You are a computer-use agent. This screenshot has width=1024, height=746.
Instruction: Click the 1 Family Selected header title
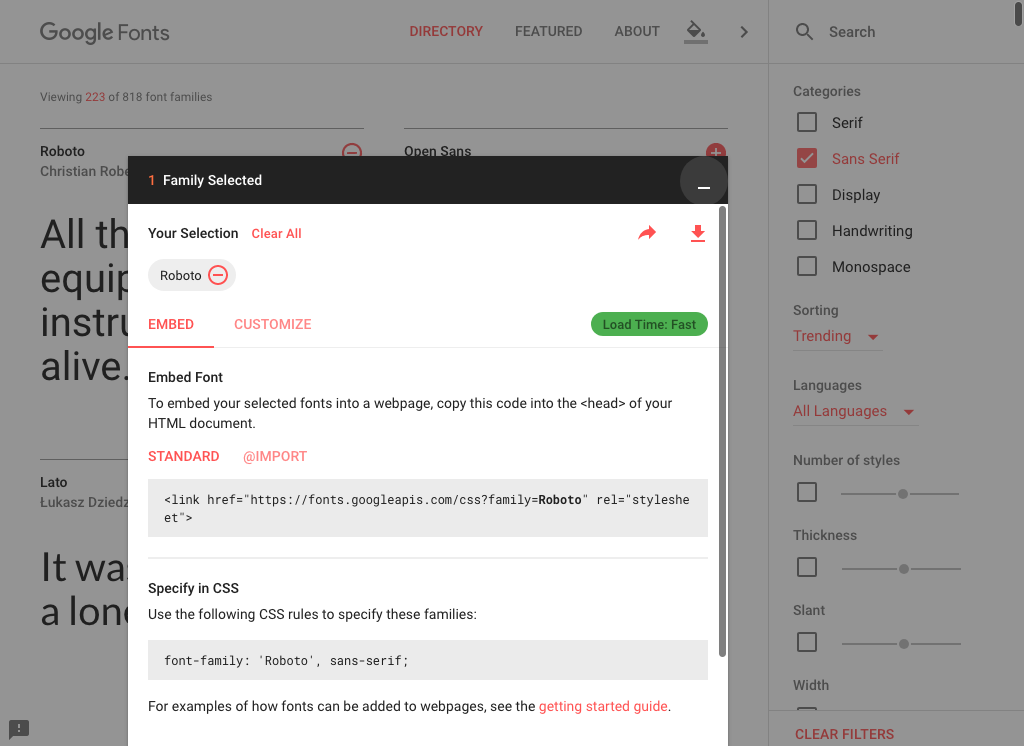[x=204, y=180]
